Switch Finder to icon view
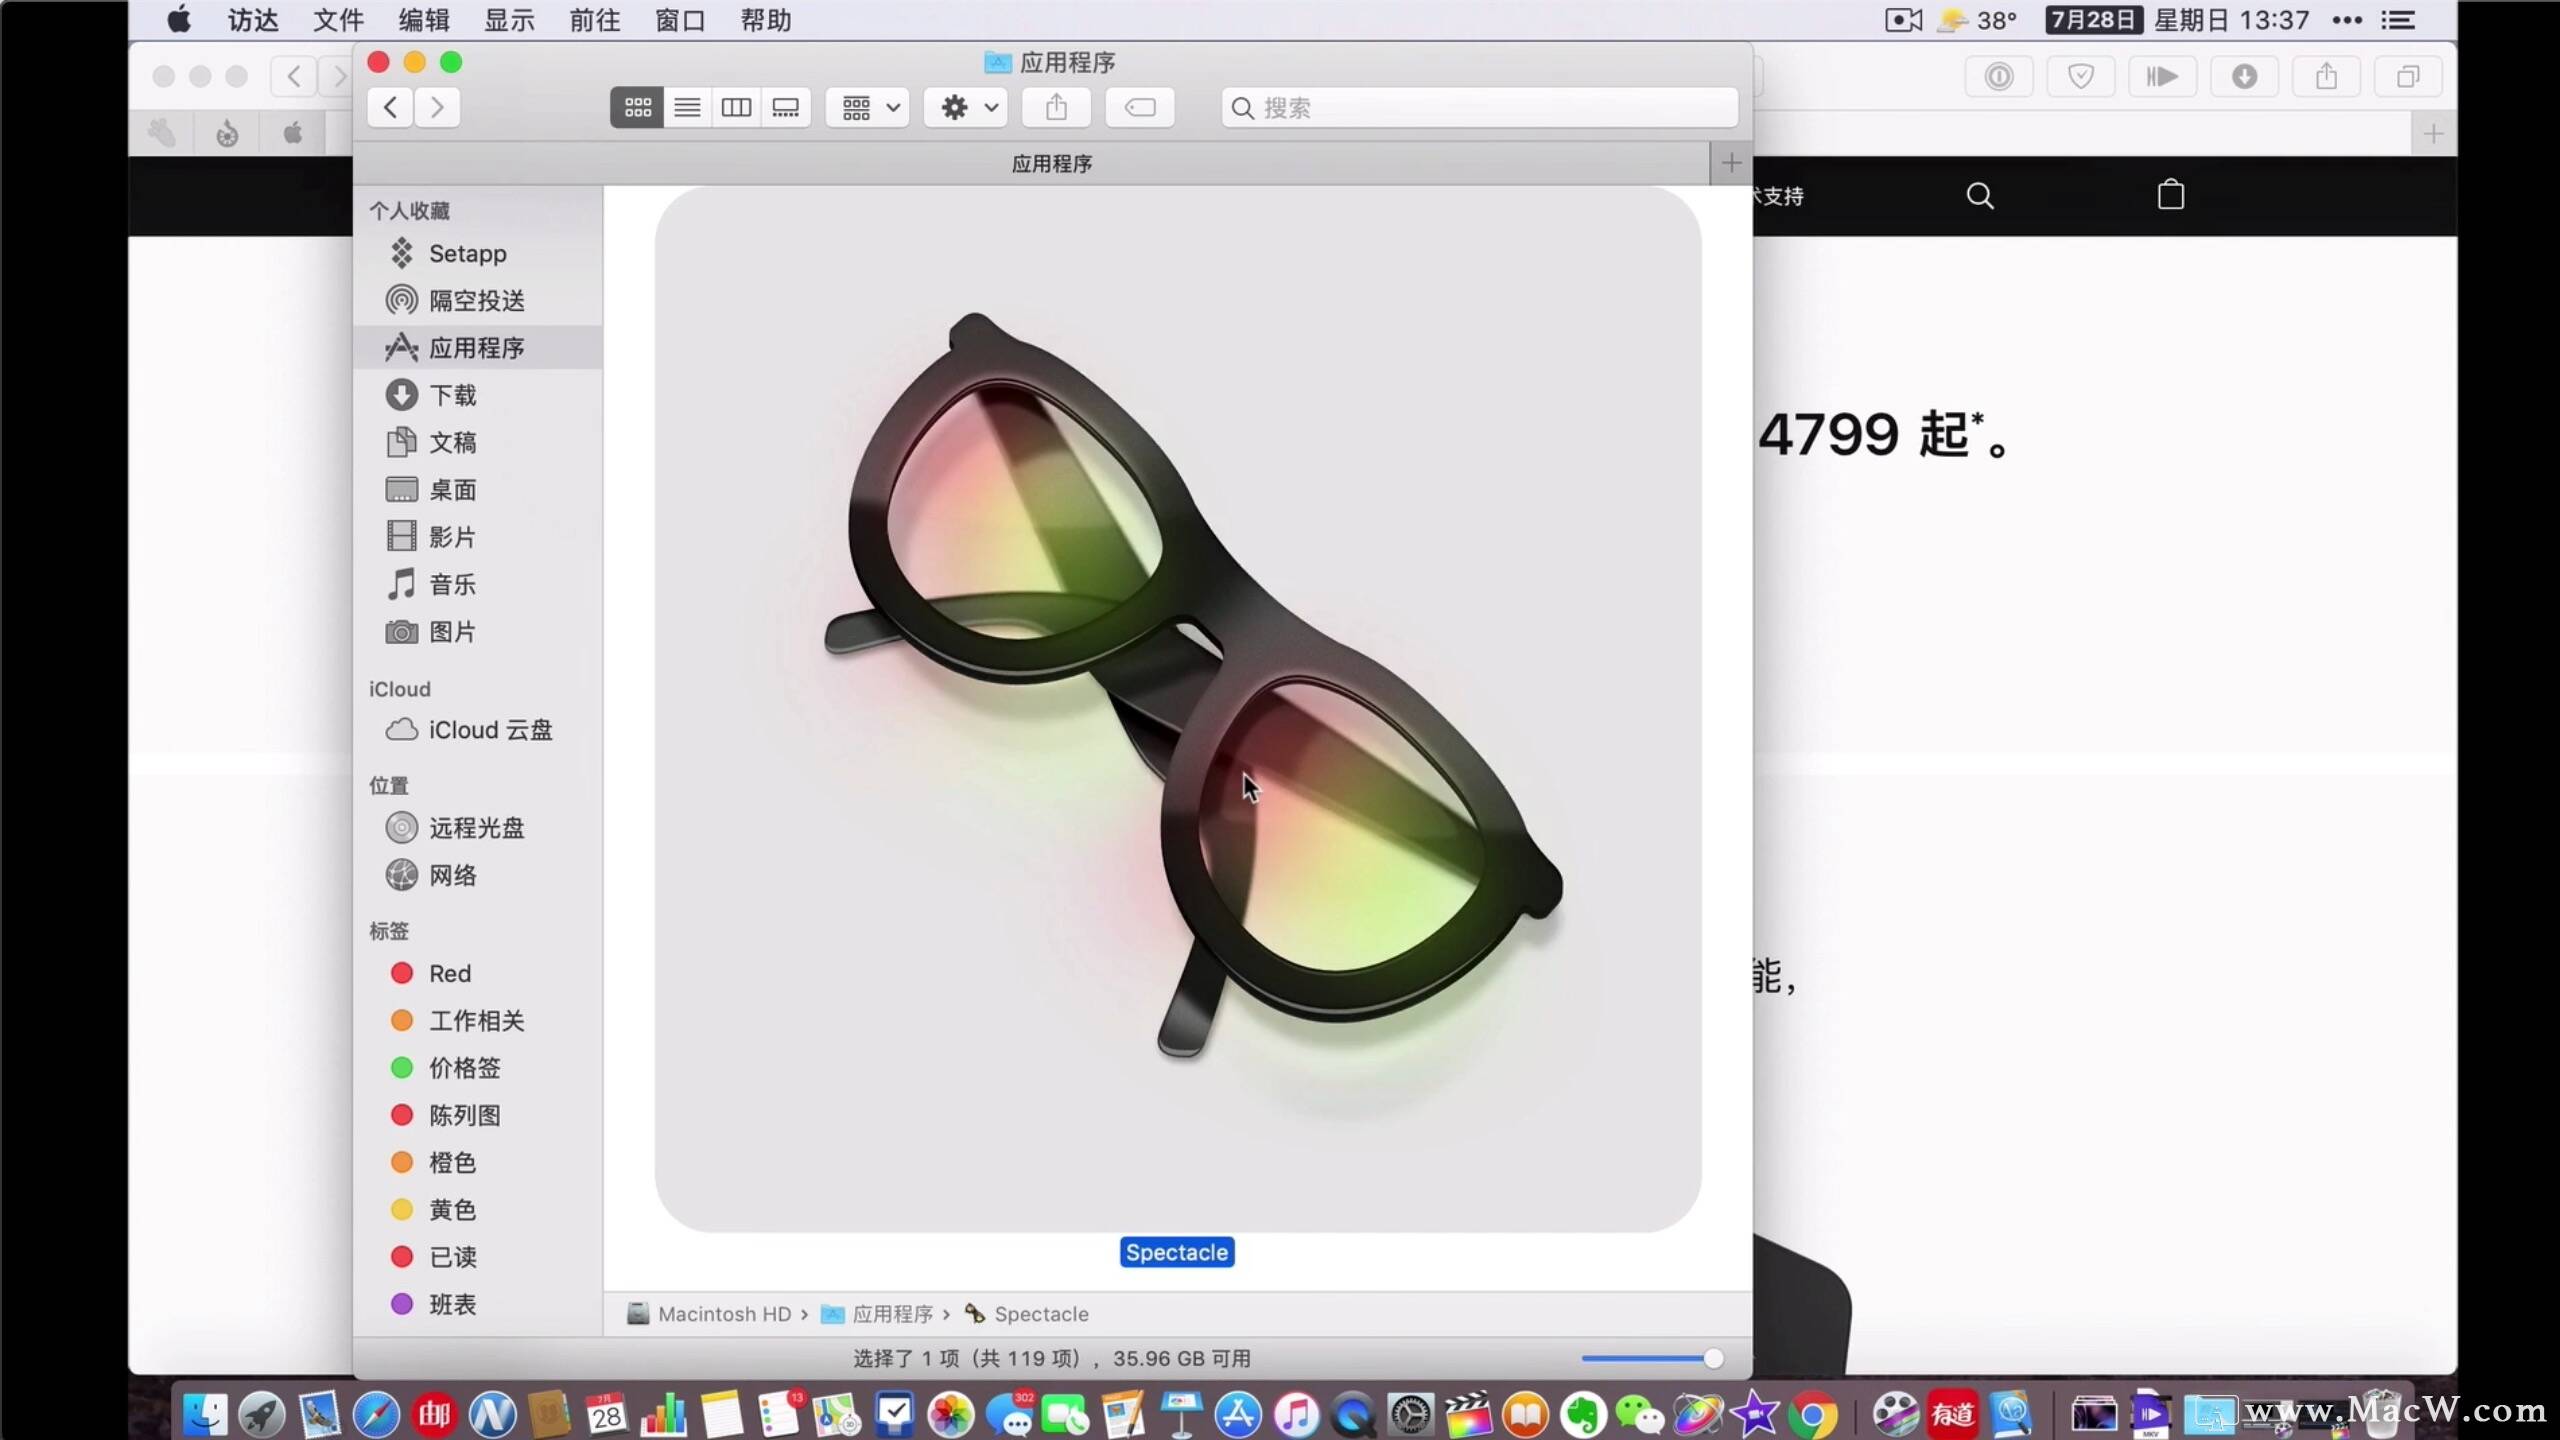The width and height of the screenshot is (2560, 1440). (637, 107)
